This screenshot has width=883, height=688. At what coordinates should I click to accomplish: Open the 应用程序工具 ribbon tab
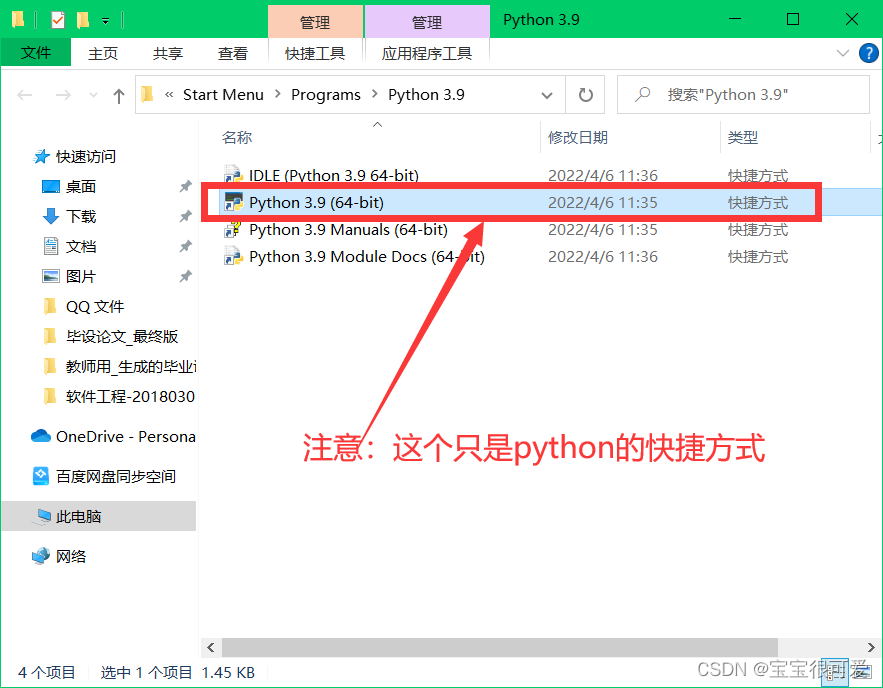[x=427, y=53]
